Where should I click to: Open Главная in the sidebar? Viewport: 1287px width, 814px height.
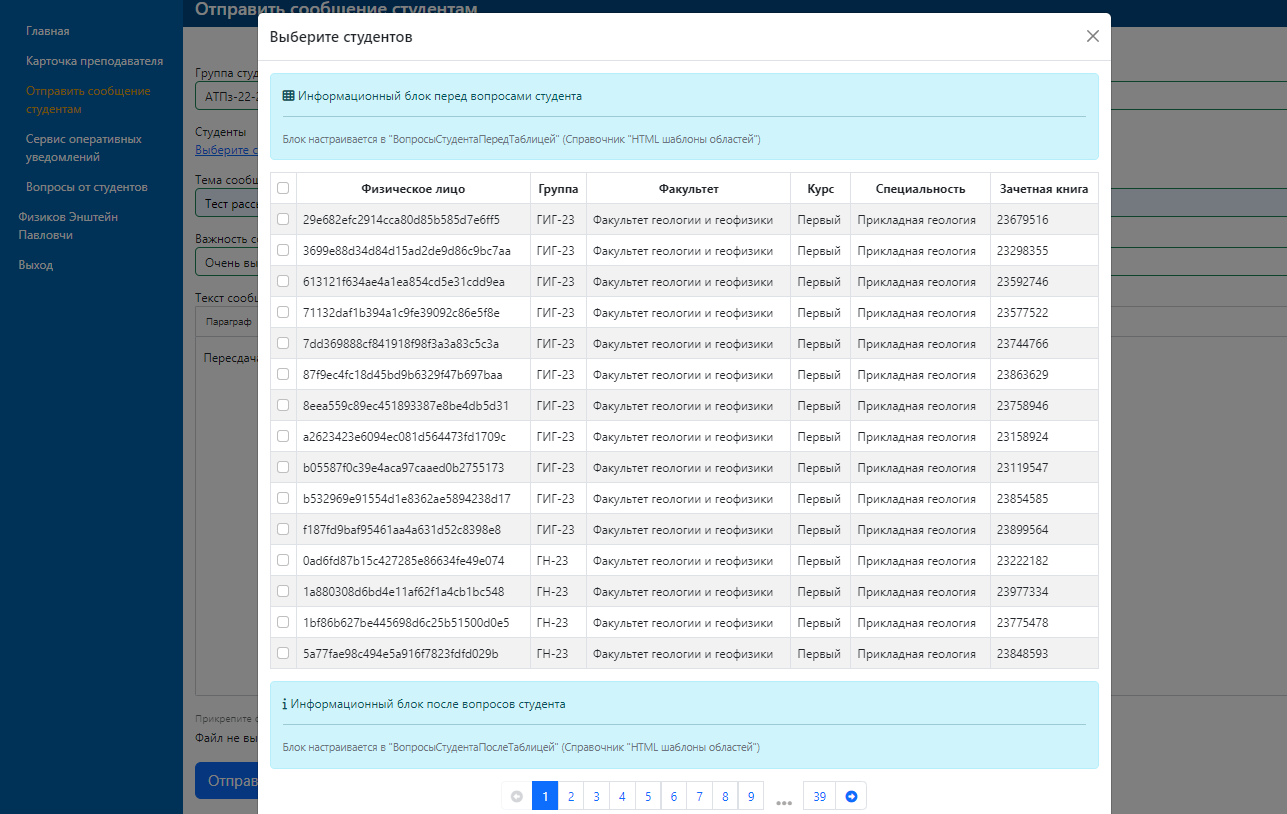point(48,31)
